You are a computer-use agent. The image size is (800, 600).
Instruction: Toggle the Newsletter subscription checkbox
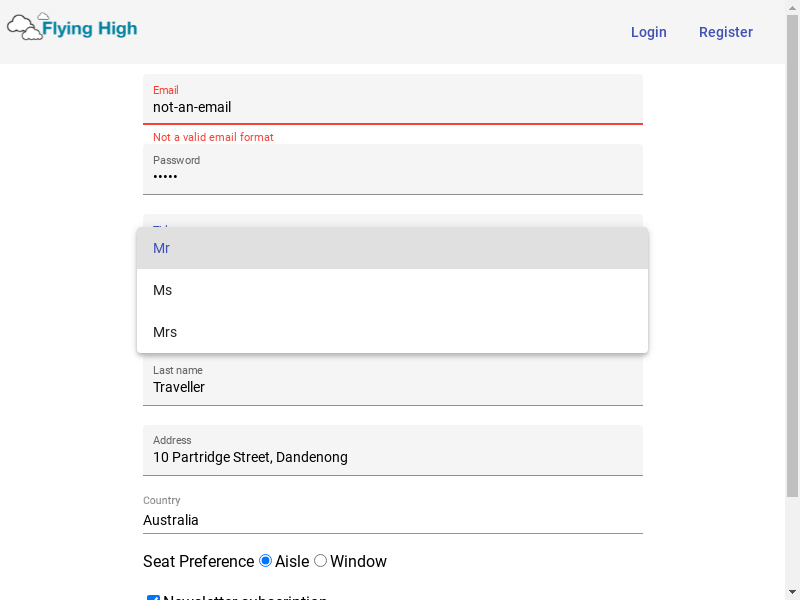tap(153, 597)
